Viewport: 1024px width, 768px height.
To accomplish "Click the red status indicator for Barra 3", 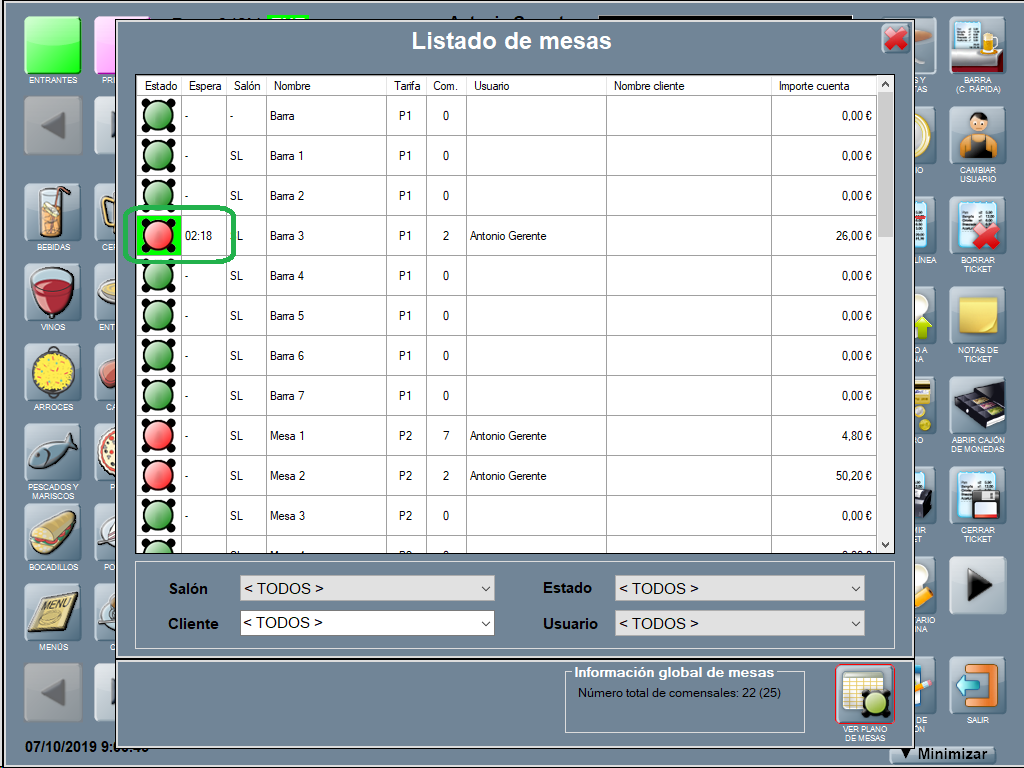I will click(x=159, y=236).
